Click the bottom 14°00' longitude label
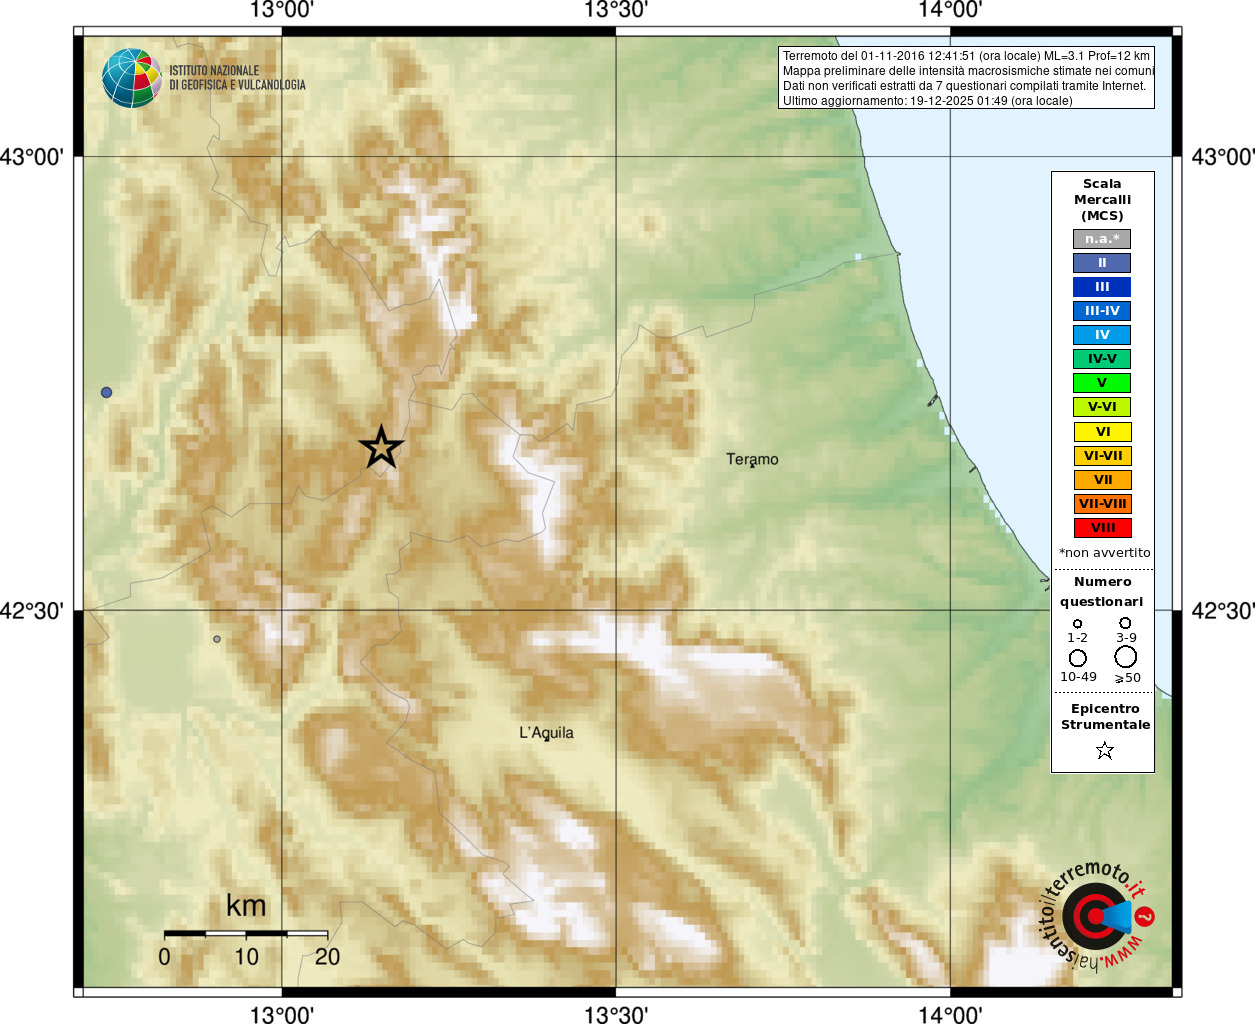 point(950,1014)
